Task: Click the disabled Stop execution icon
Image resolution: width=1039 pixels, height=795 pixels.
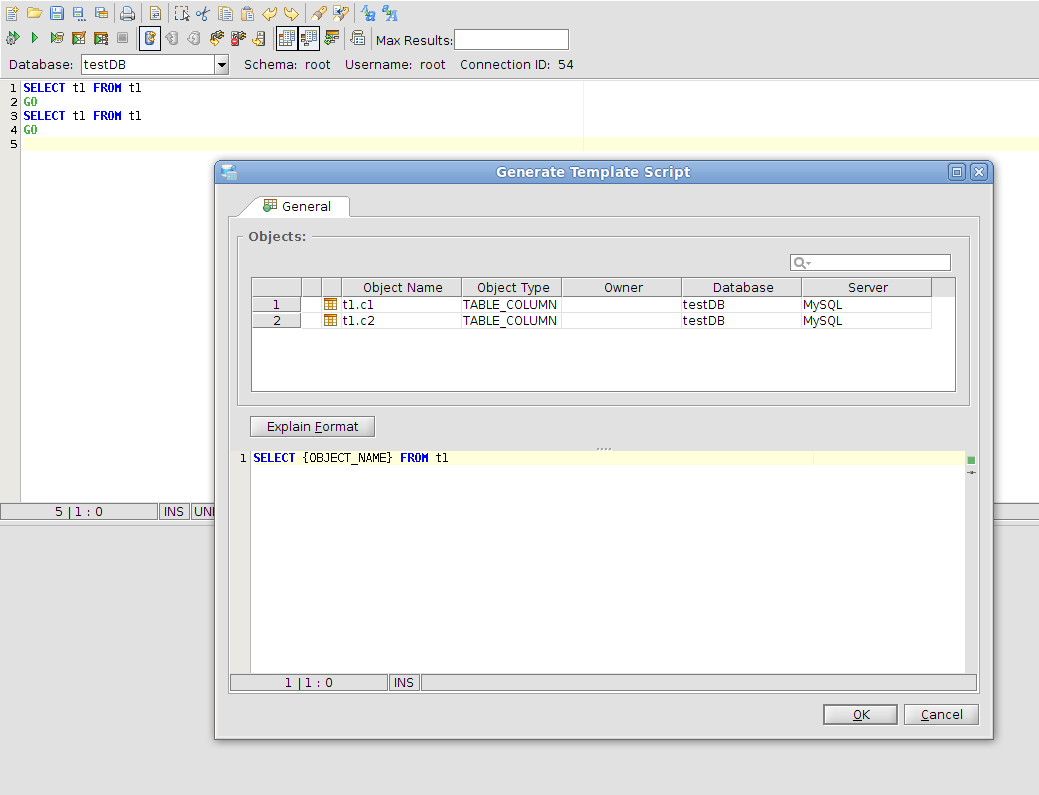Action: [x=123, y=38]
